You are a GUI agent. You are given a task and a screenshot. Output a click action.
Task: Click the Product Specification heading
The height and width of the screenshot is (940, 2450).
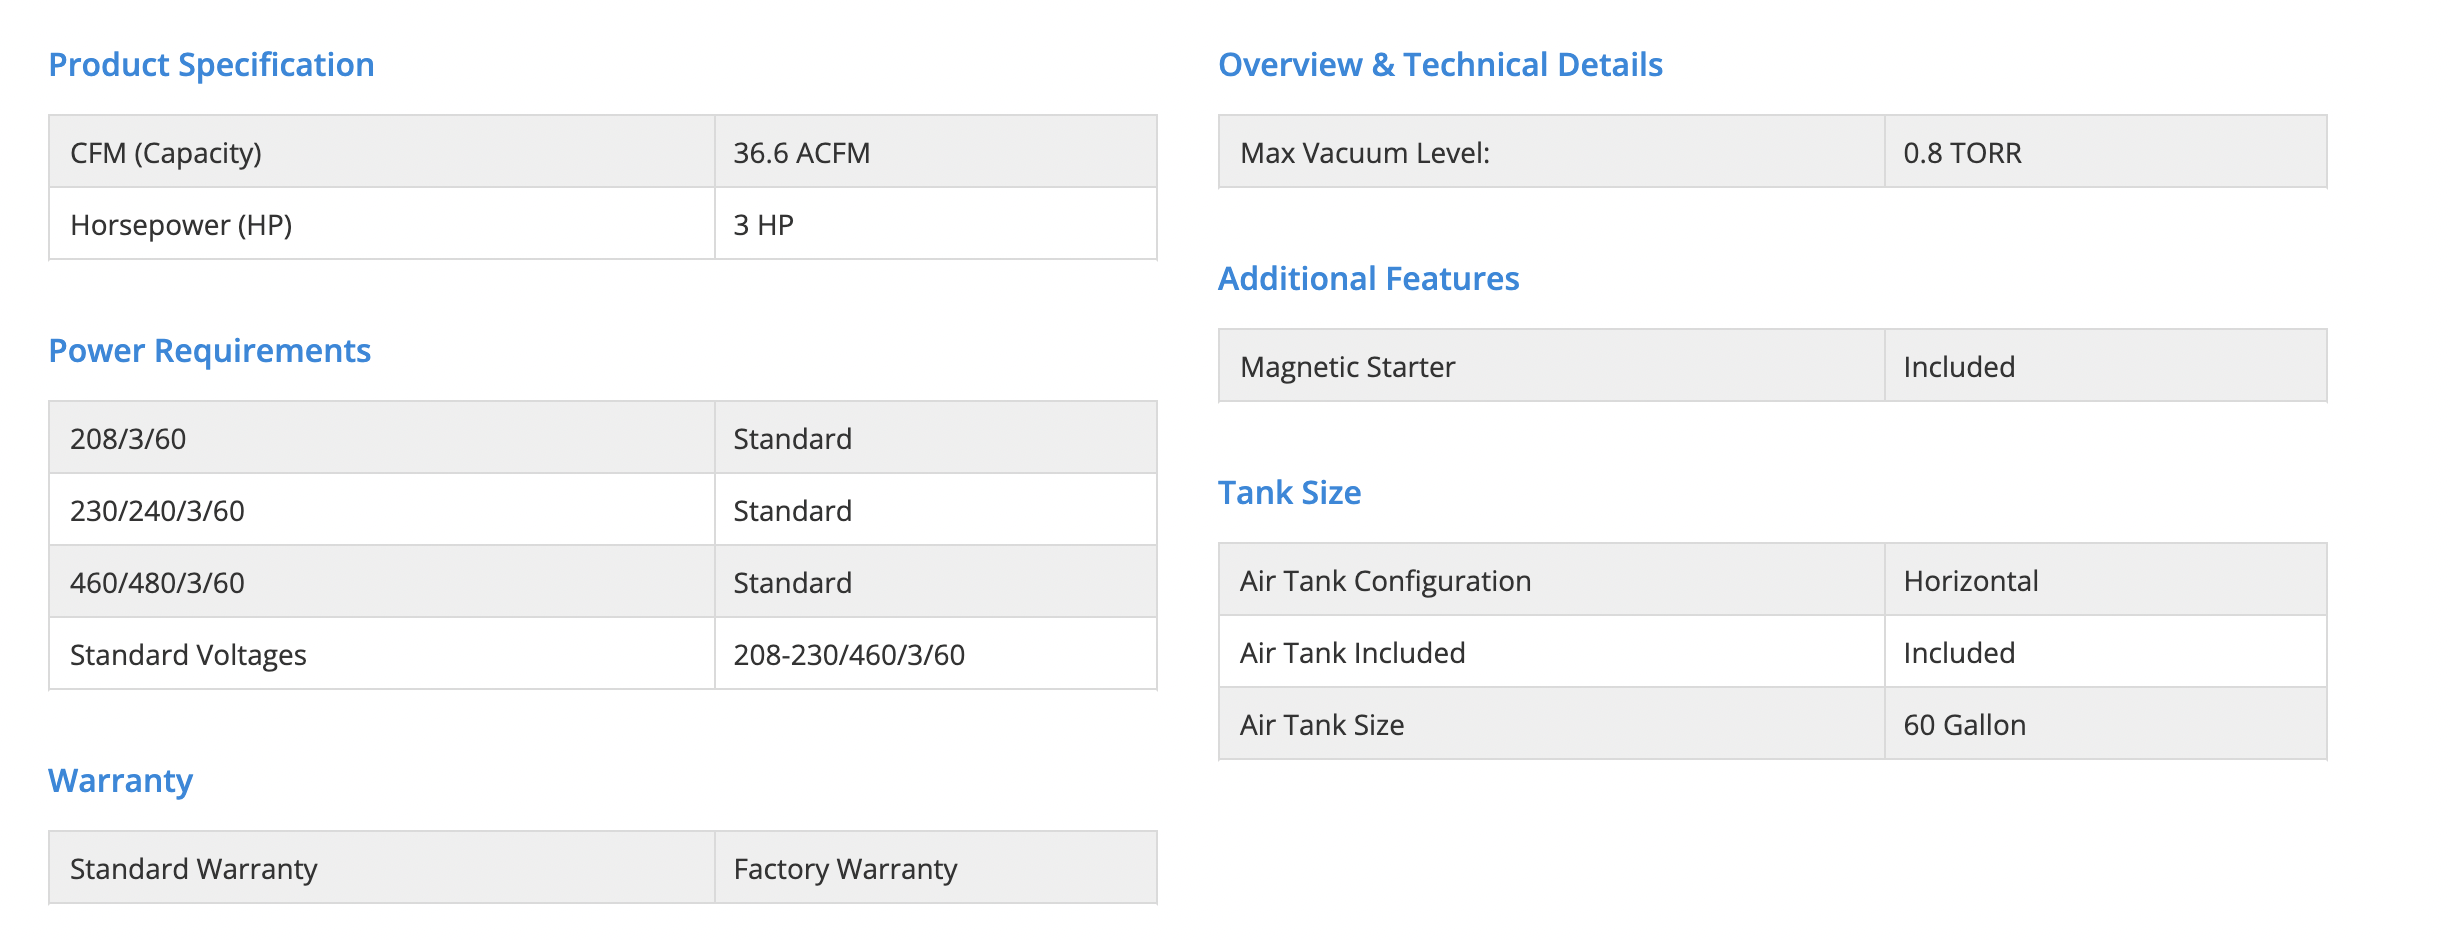211,65
